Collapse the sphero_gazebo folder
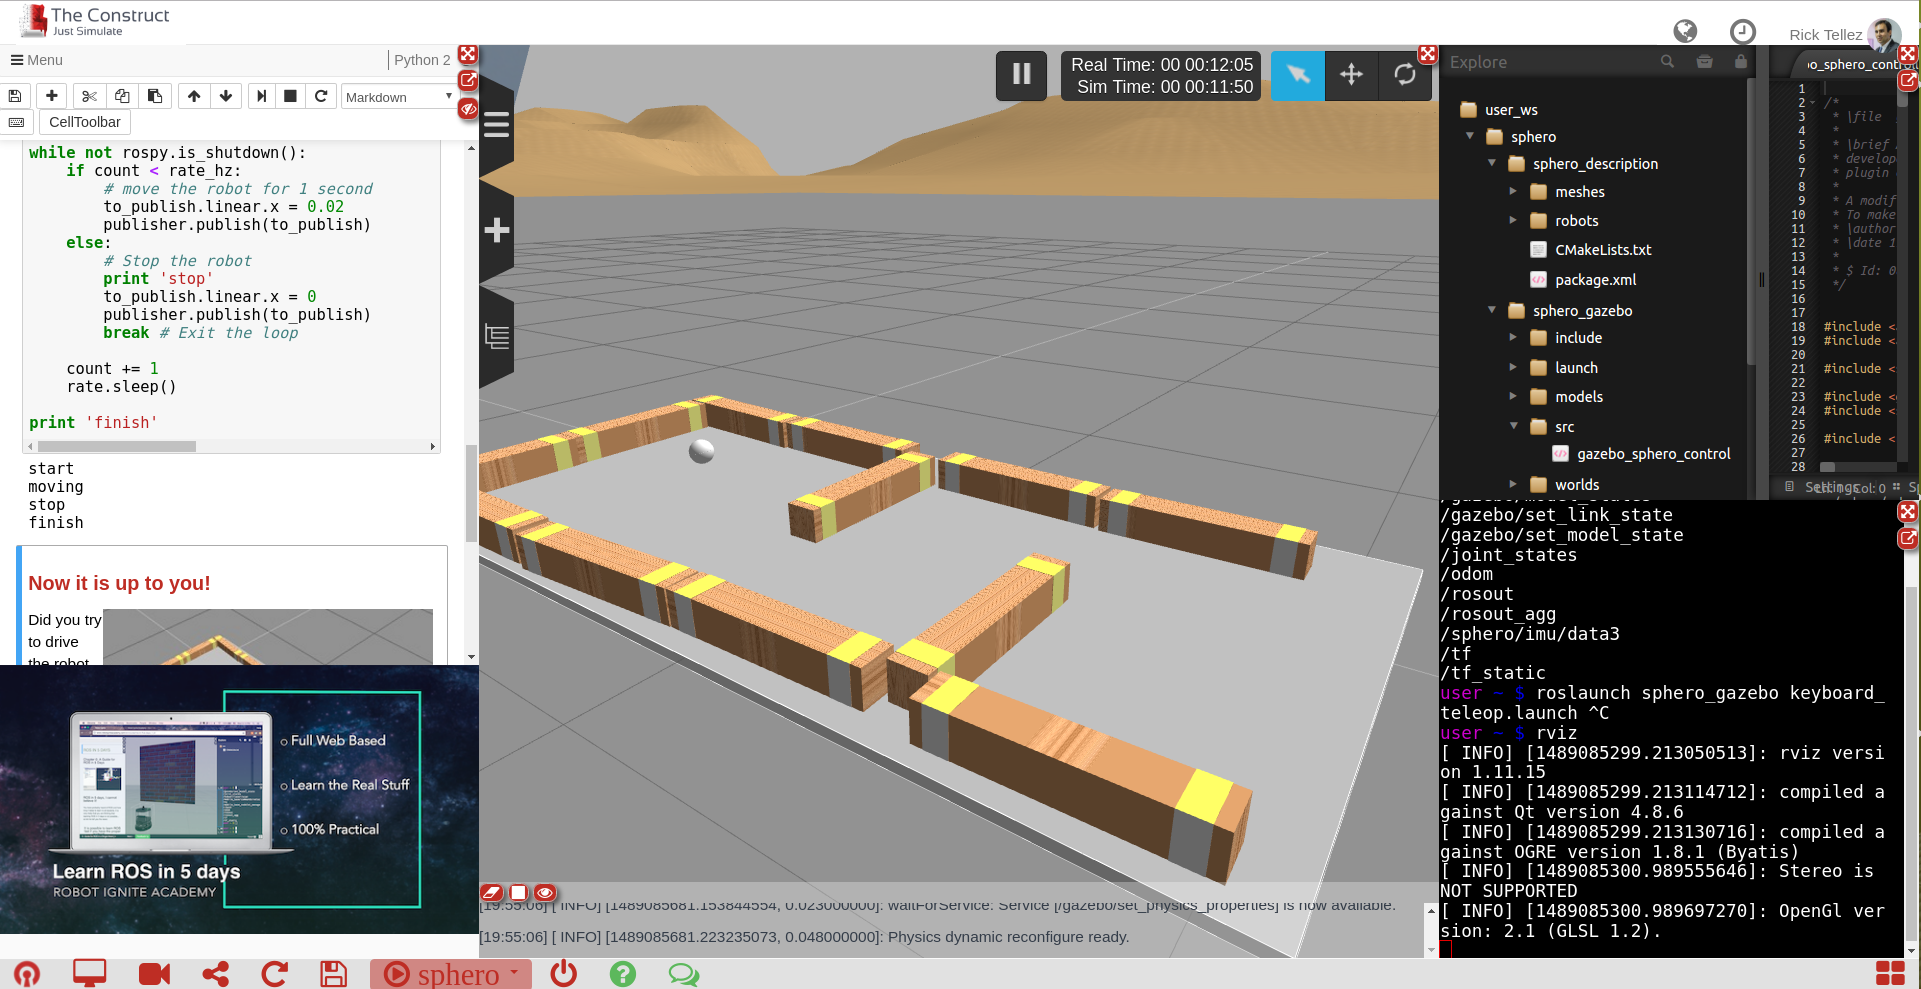This screenshot has width=1921, height=989. 1492,310
